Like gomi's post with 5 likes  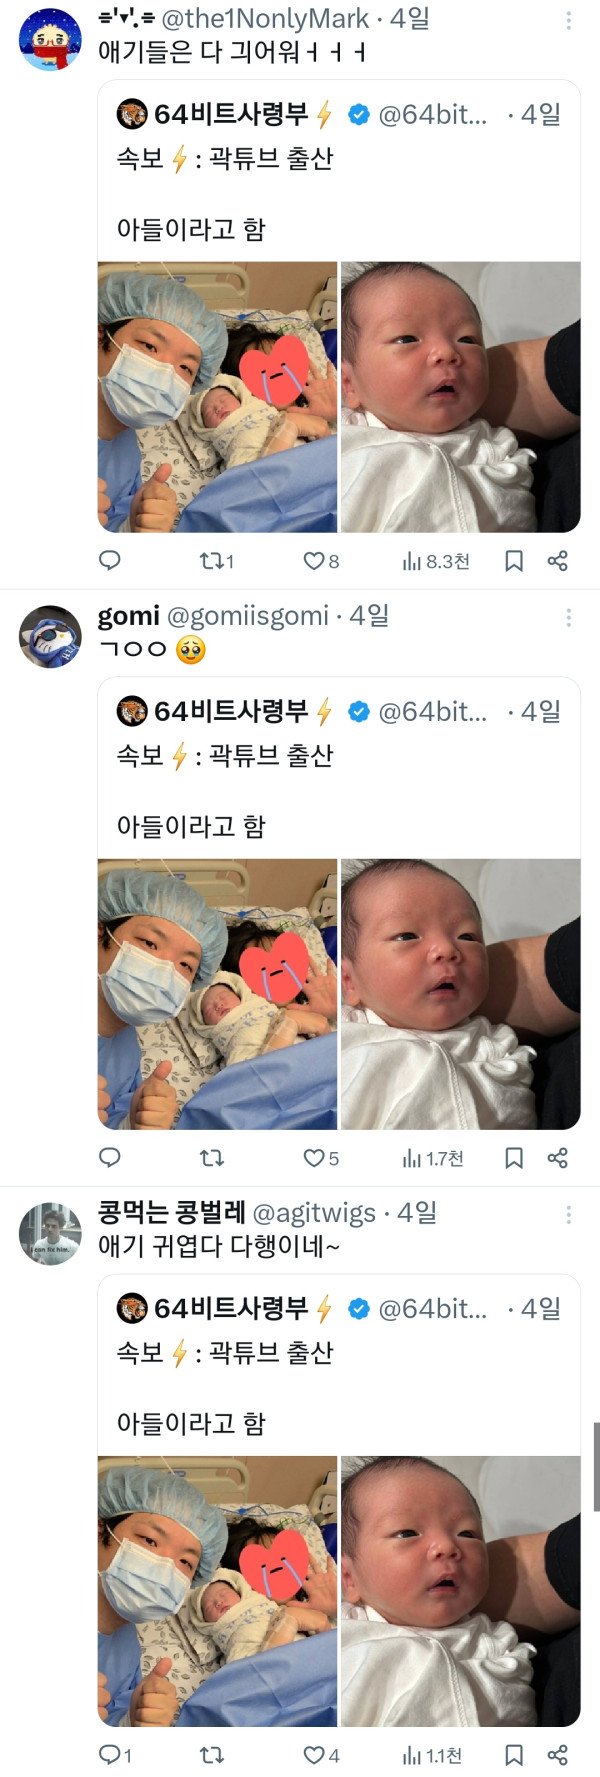[315, 1158]
